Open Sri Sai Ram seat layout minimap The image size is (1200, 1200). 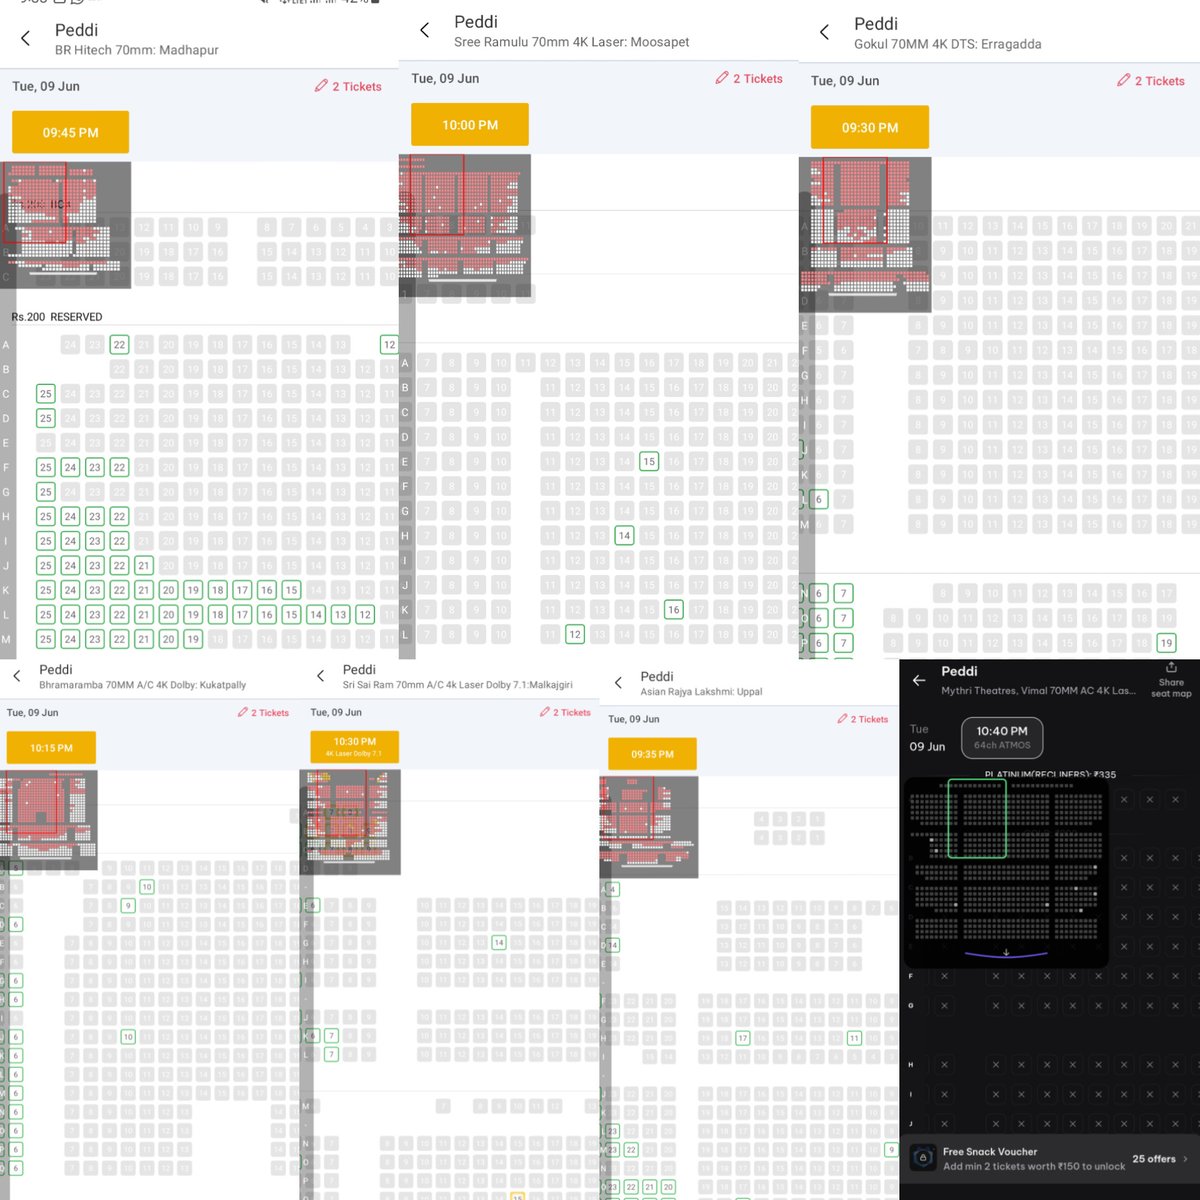(x=351, y=822)
